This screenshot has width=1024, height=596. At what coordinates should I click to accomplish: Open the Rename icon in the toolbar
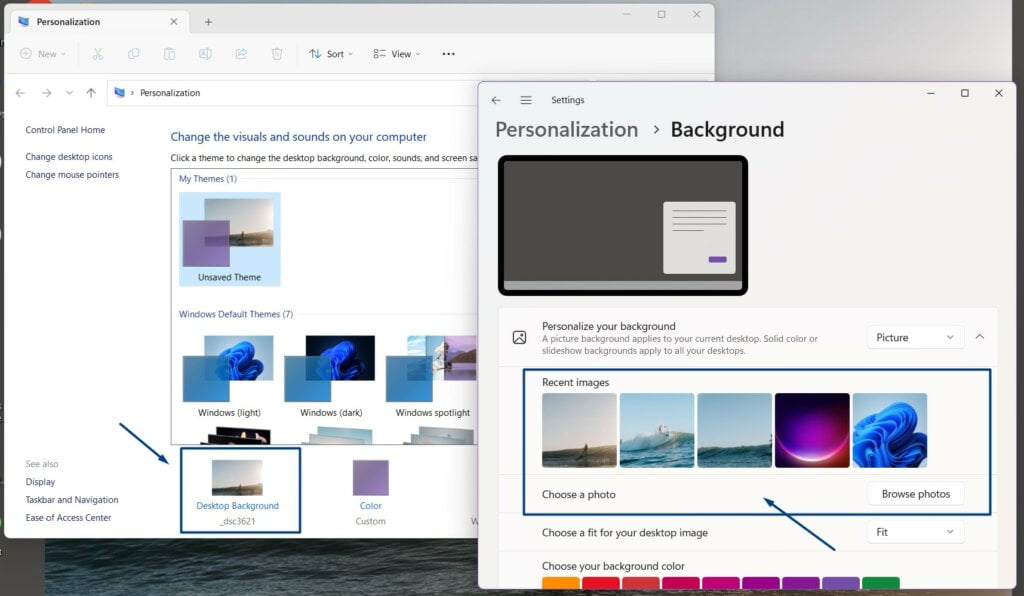click(x=205, y=54)
